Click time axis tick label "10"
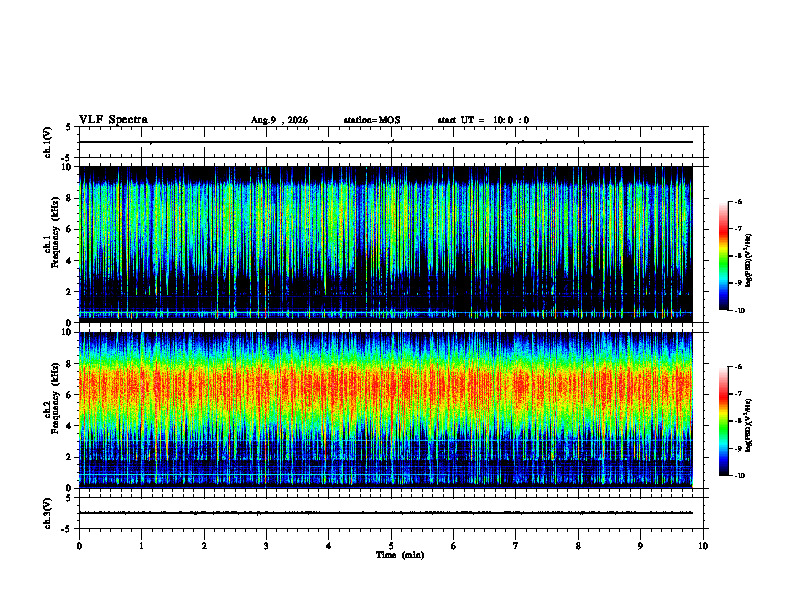 coord(703,546)
